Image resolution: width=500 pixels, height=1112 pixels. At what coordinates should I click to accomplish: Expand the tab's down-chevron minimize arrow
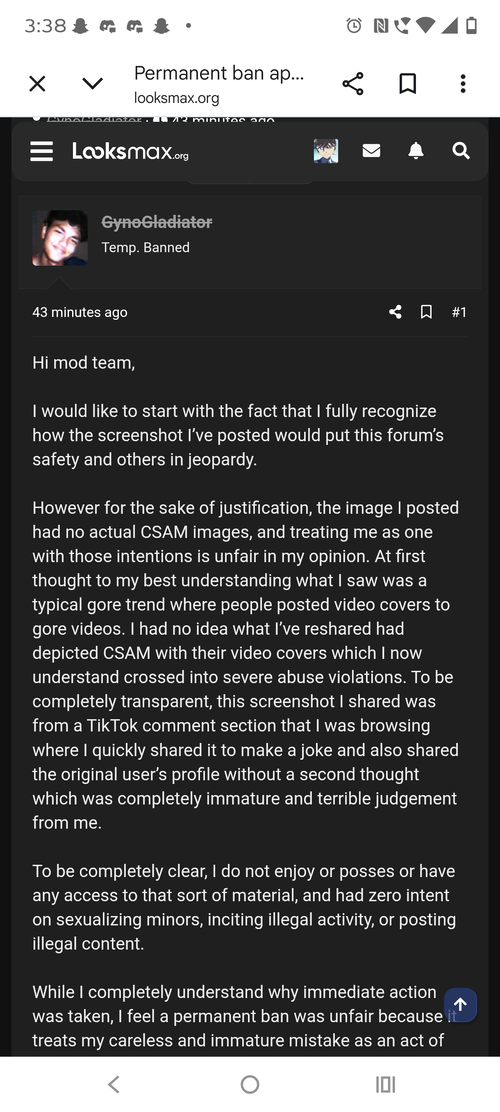(x=93, y=84)
